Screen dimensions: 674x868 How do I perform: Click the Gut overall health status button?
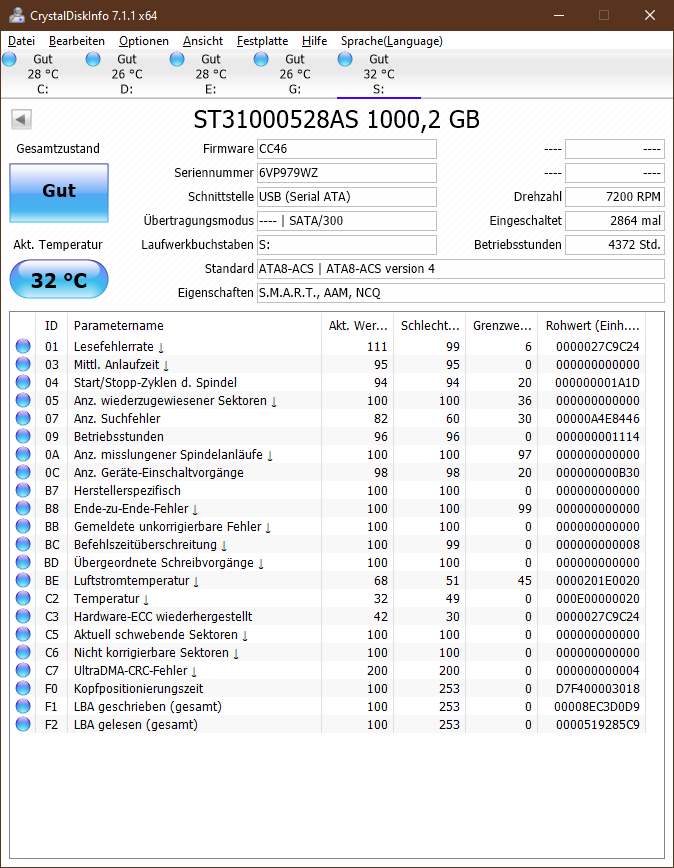pyautogui.click(x=59, y=193)
